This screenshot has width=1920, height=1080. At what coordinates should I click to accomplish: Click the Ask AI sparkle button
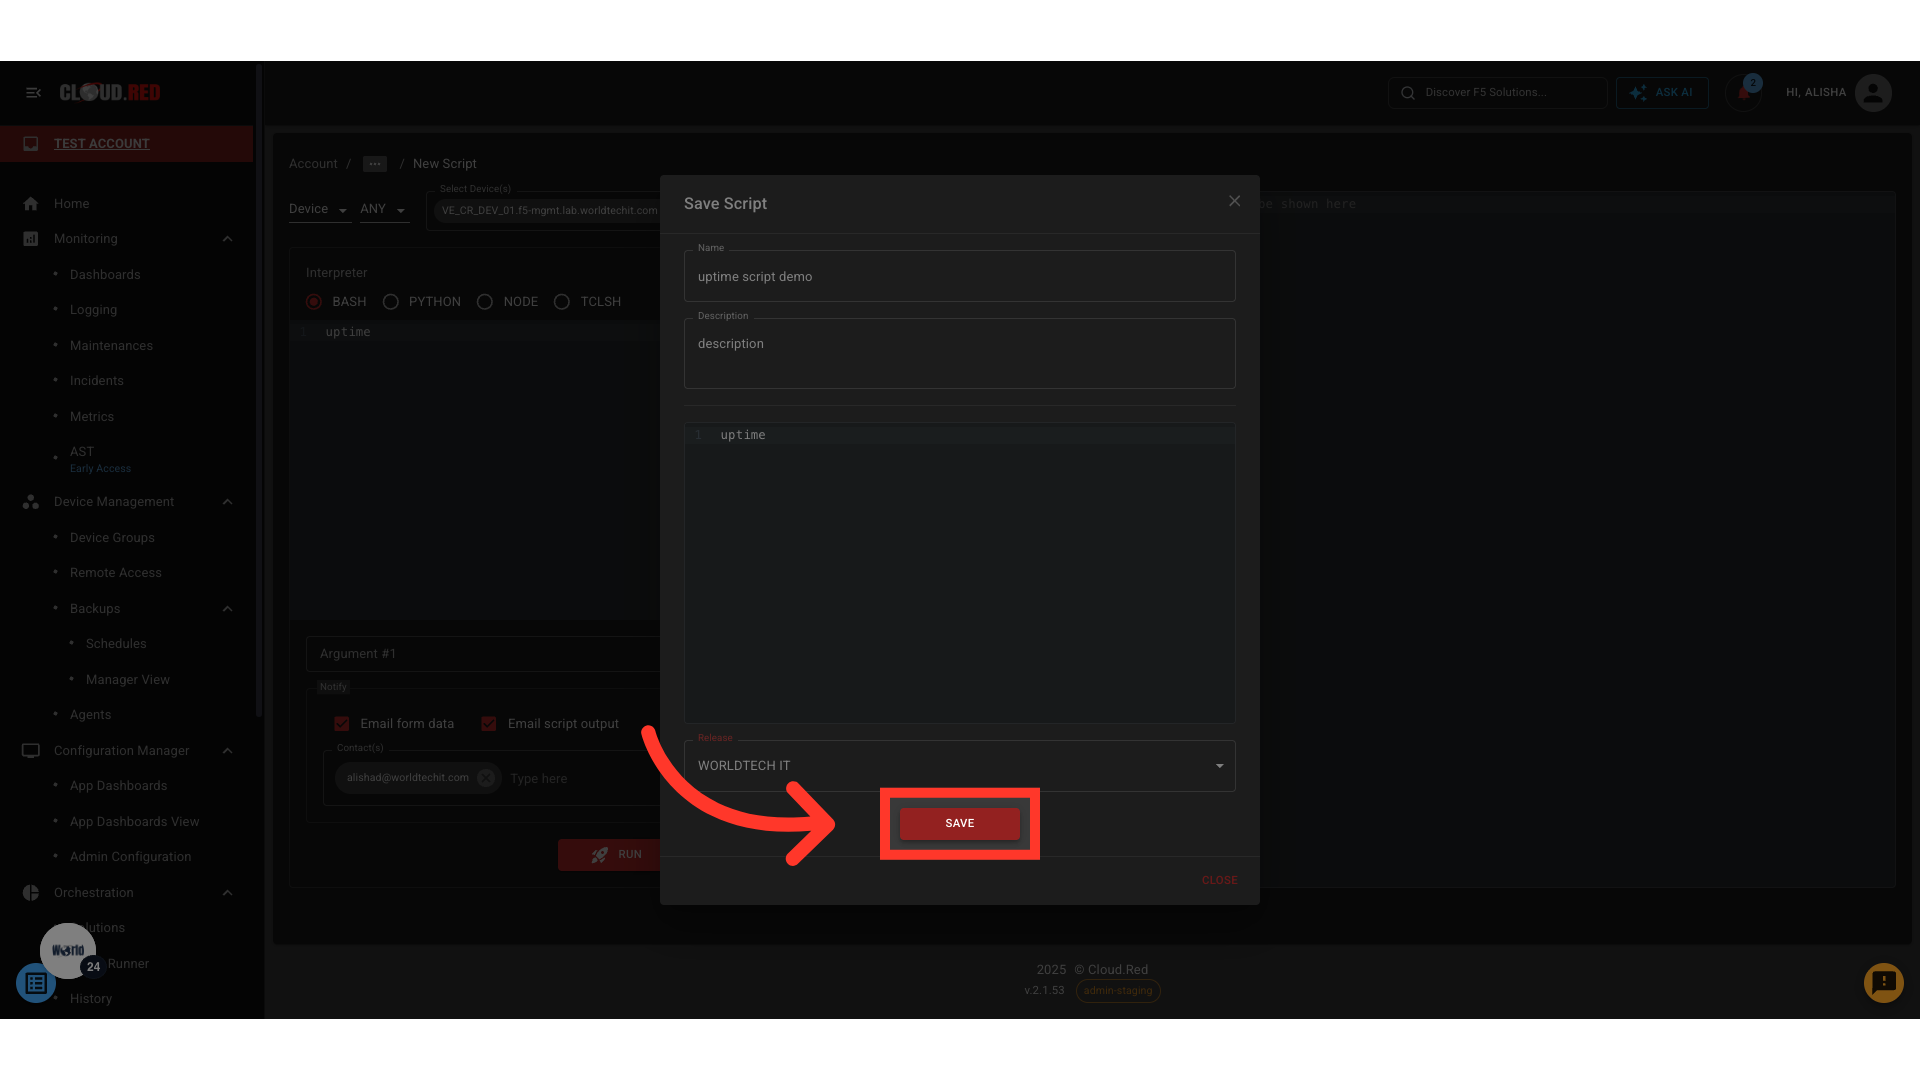click(1662, 92)
